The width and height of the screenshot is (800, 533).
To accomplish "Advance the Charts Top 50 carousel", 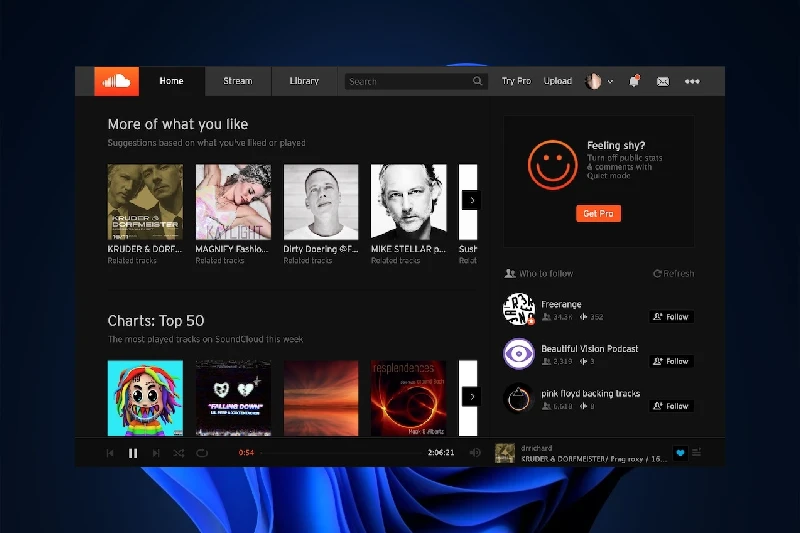I will click(x=471, y=397).
